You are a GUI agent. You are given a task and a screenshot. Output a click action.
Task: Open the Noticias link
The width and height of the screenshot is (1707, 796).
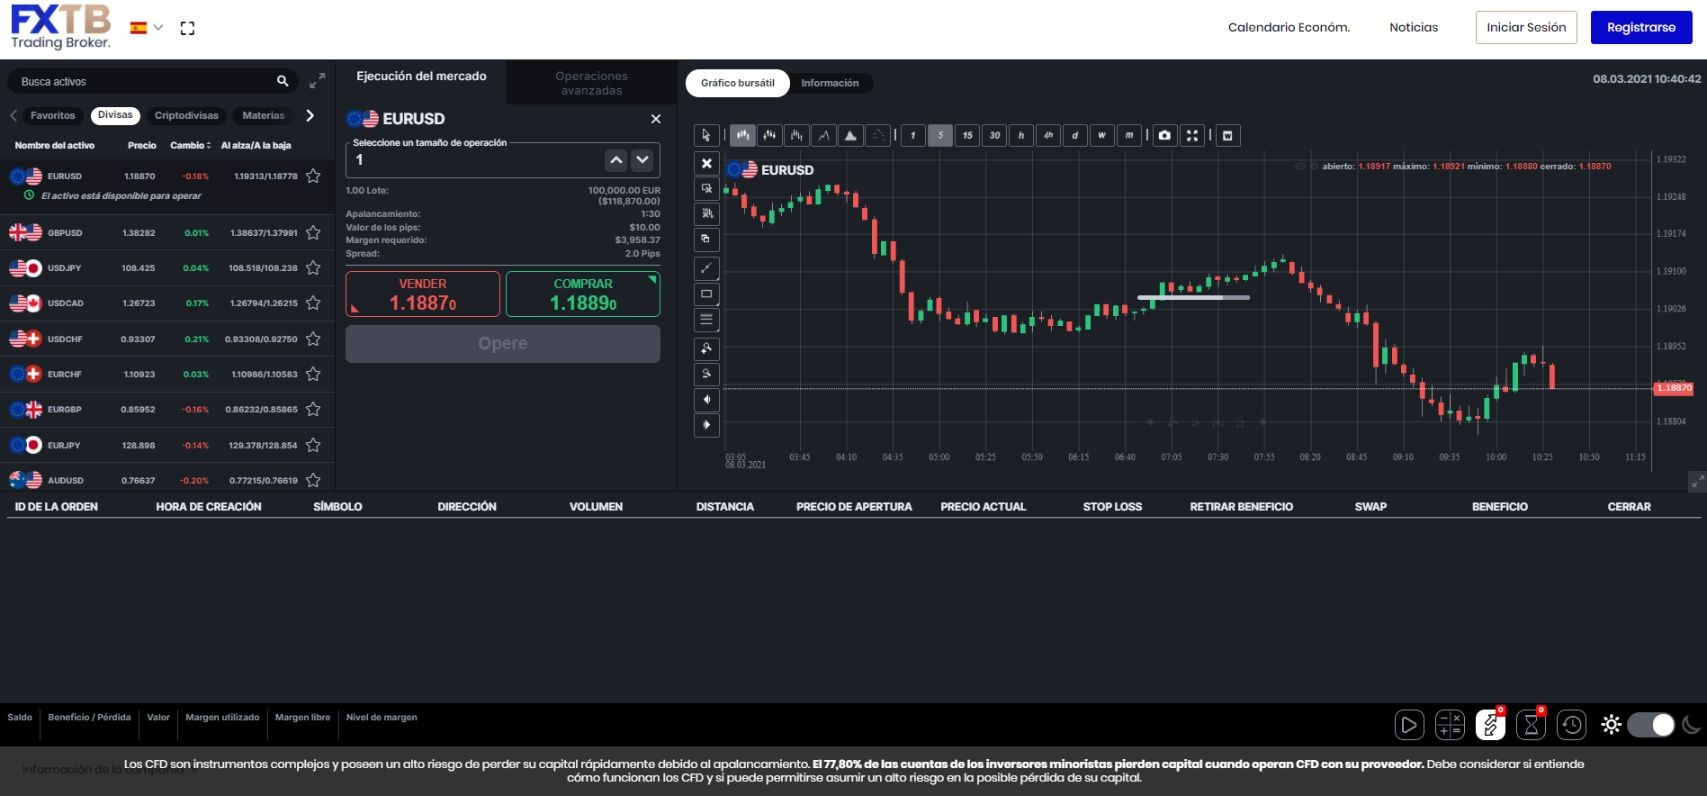(x=1414, y=28)
